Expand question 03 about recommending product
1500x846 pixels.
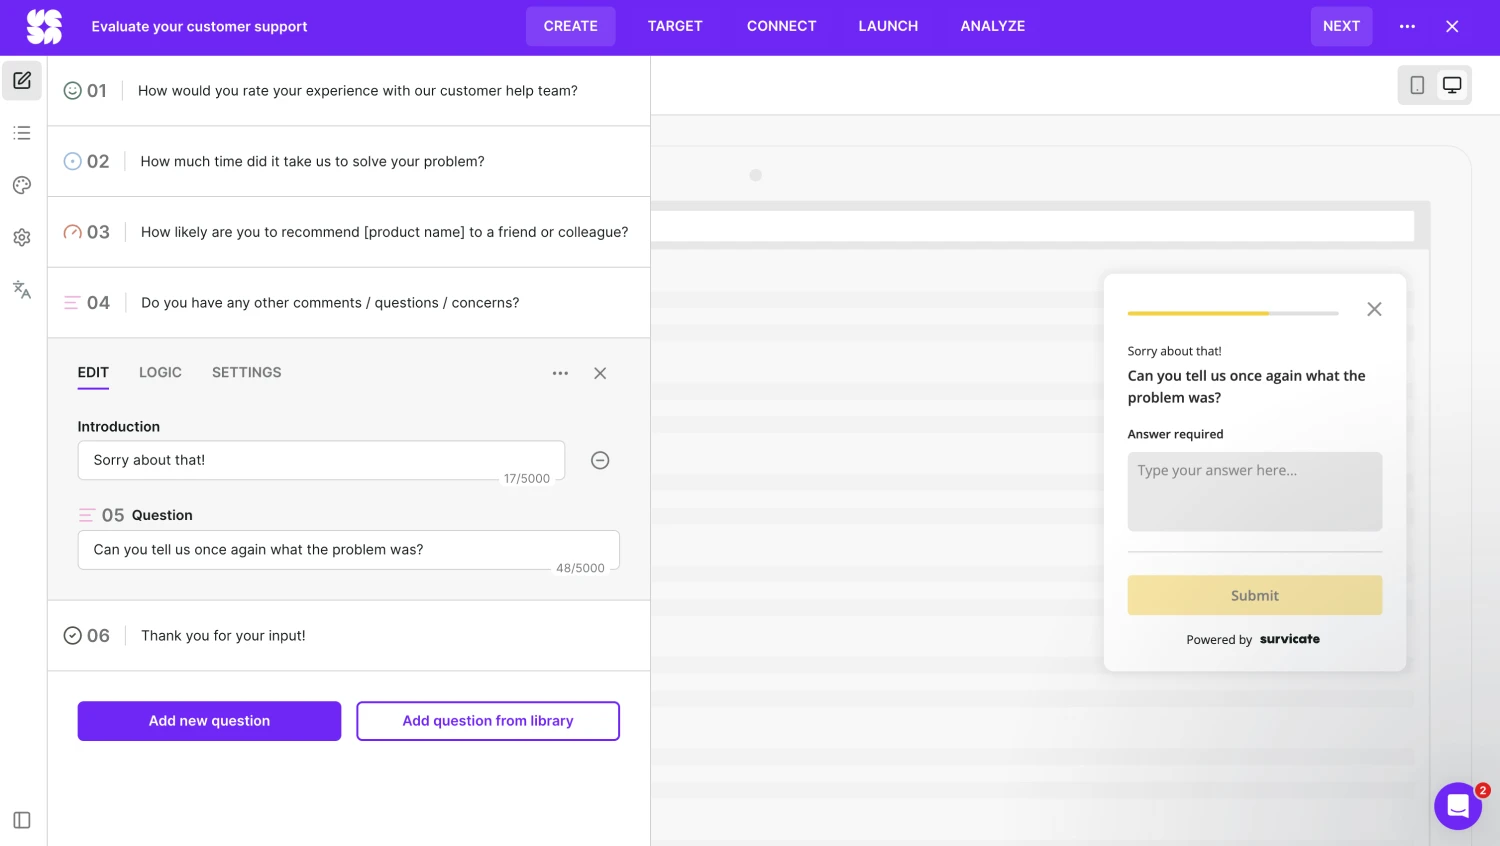(384, 232)
